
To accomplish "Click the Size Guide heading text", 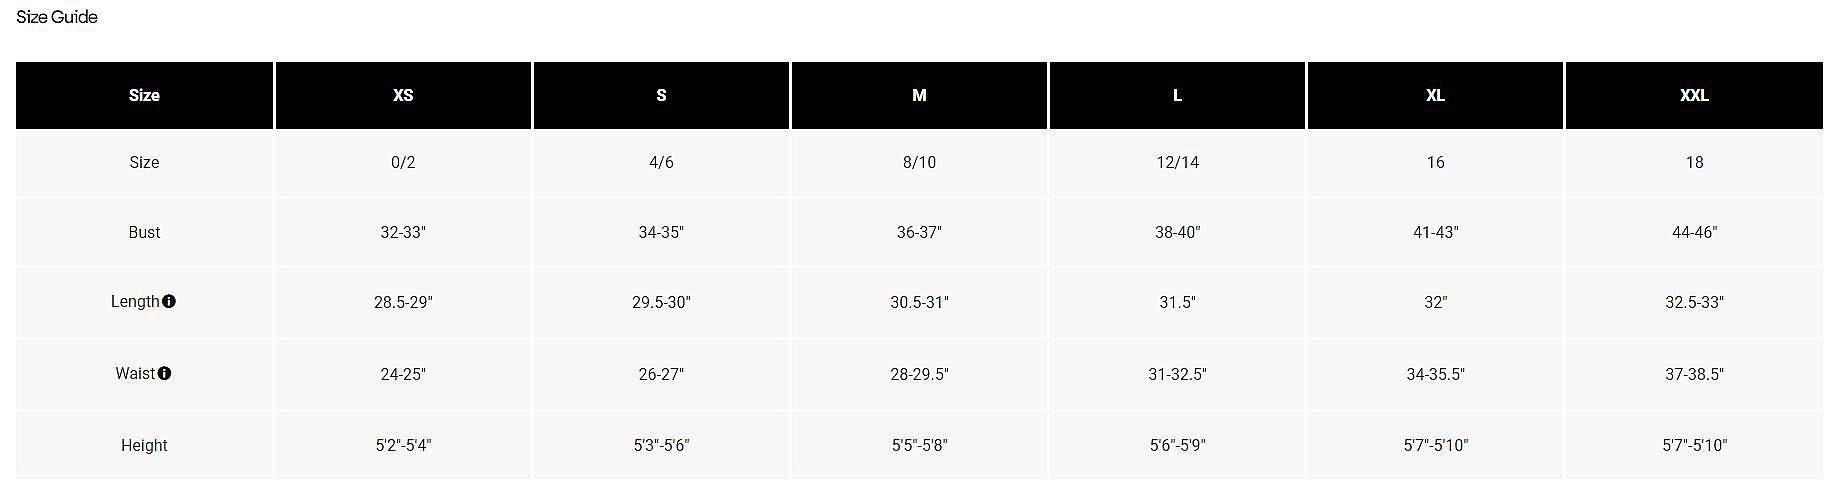I will coord(57,17).
